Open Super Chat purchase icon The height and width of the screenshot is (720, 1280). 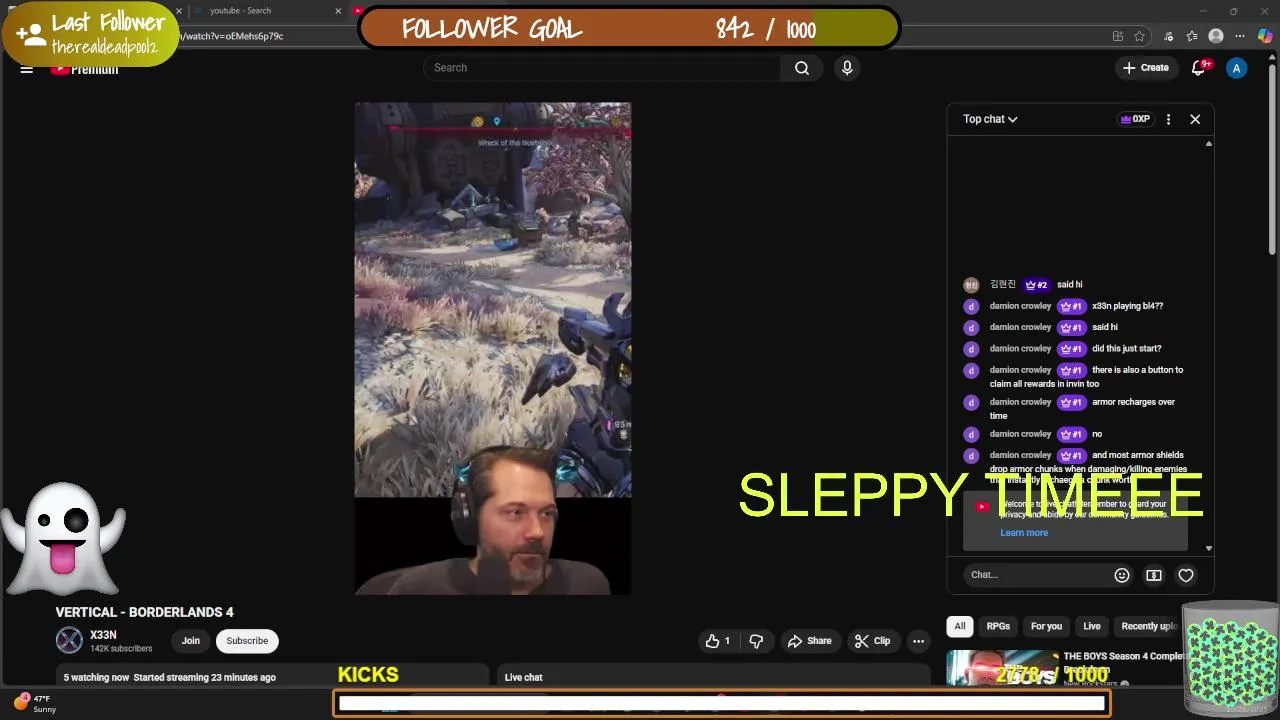tap(1154, 575)
